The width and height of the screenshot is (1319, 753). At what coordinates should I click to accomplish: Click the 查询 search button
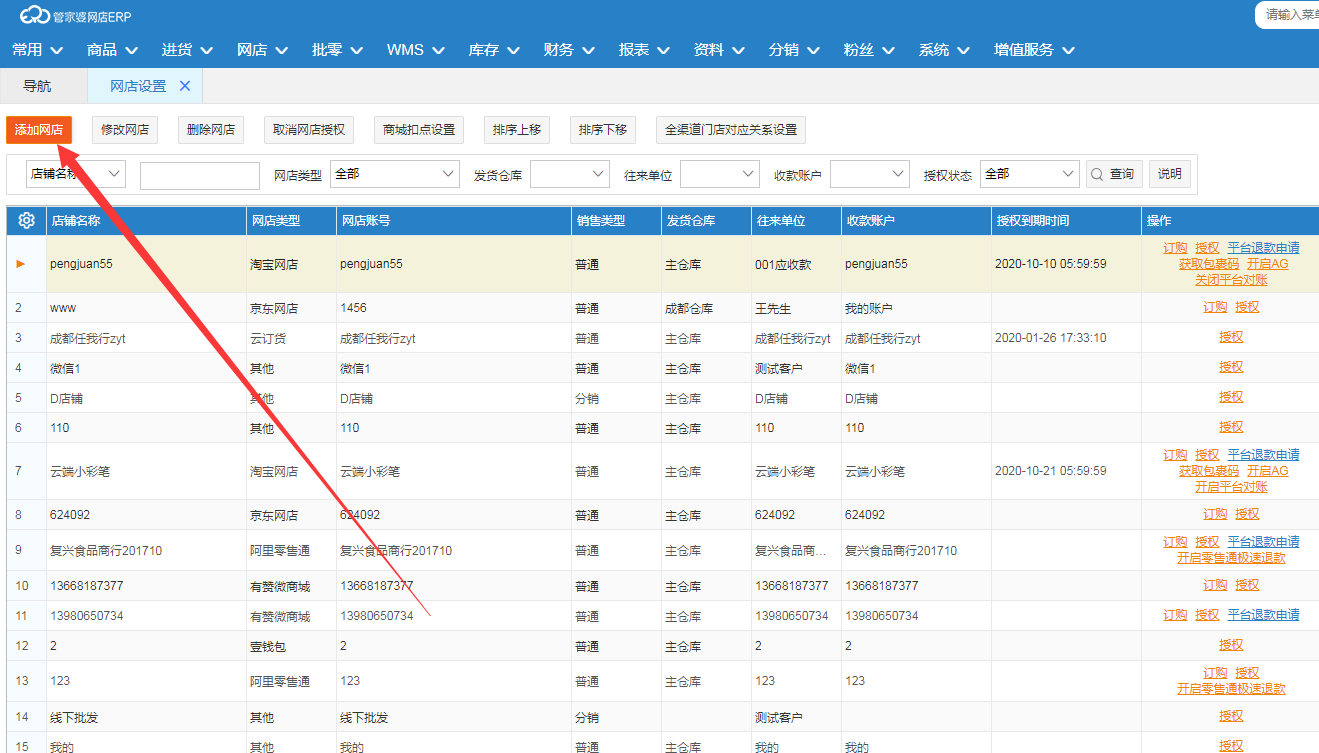pos(1114,174)
